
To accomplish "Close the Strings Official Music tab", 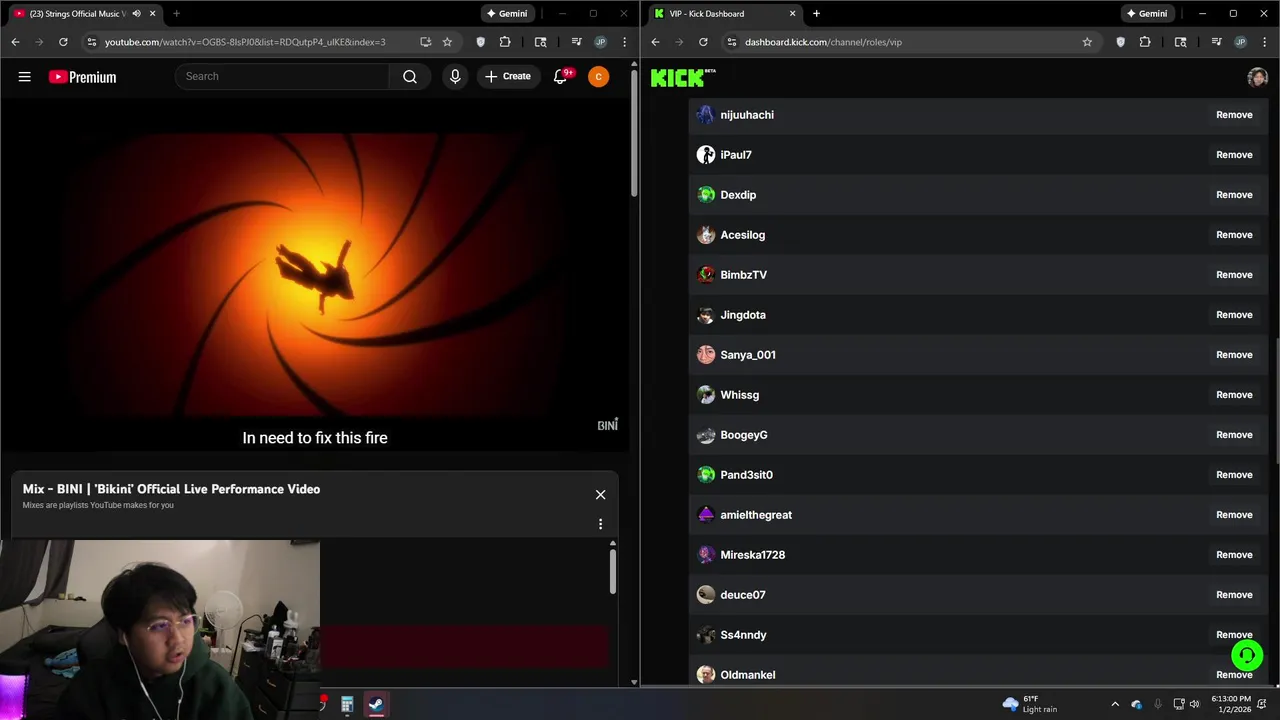I will point(152,13).
